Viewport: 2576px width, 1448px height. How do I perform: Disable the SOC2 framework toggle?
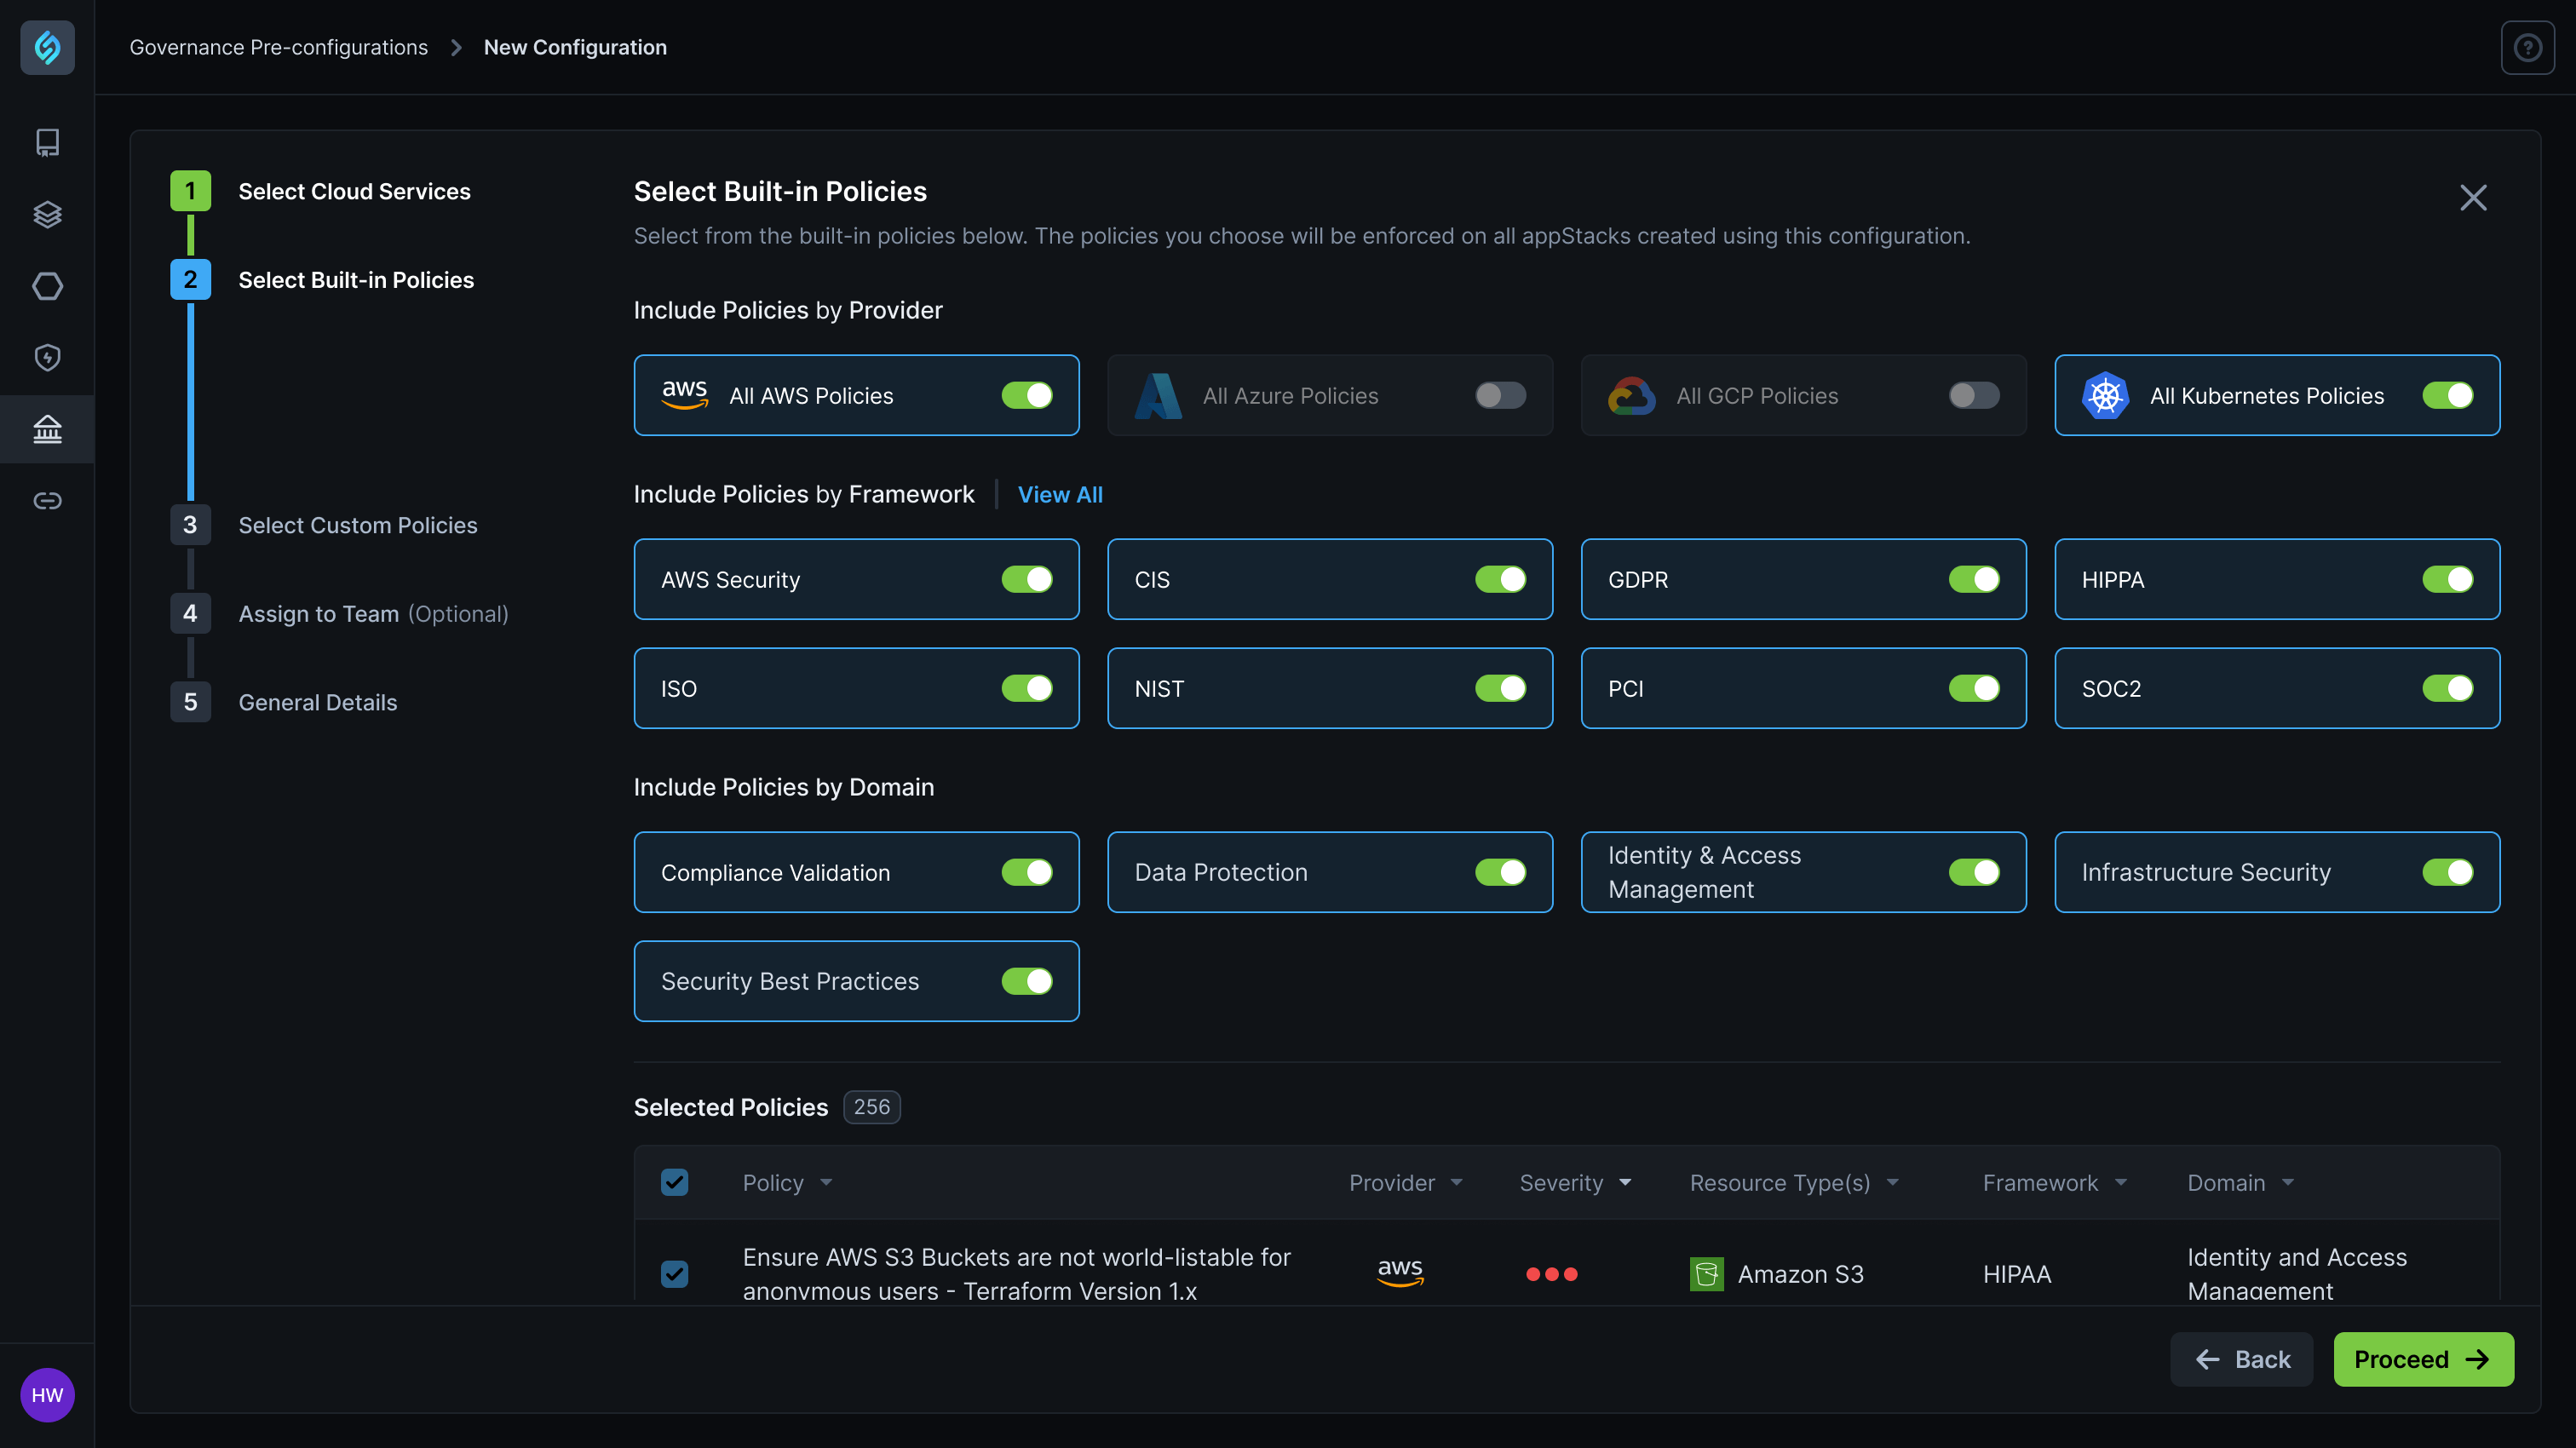point(2447,688)
